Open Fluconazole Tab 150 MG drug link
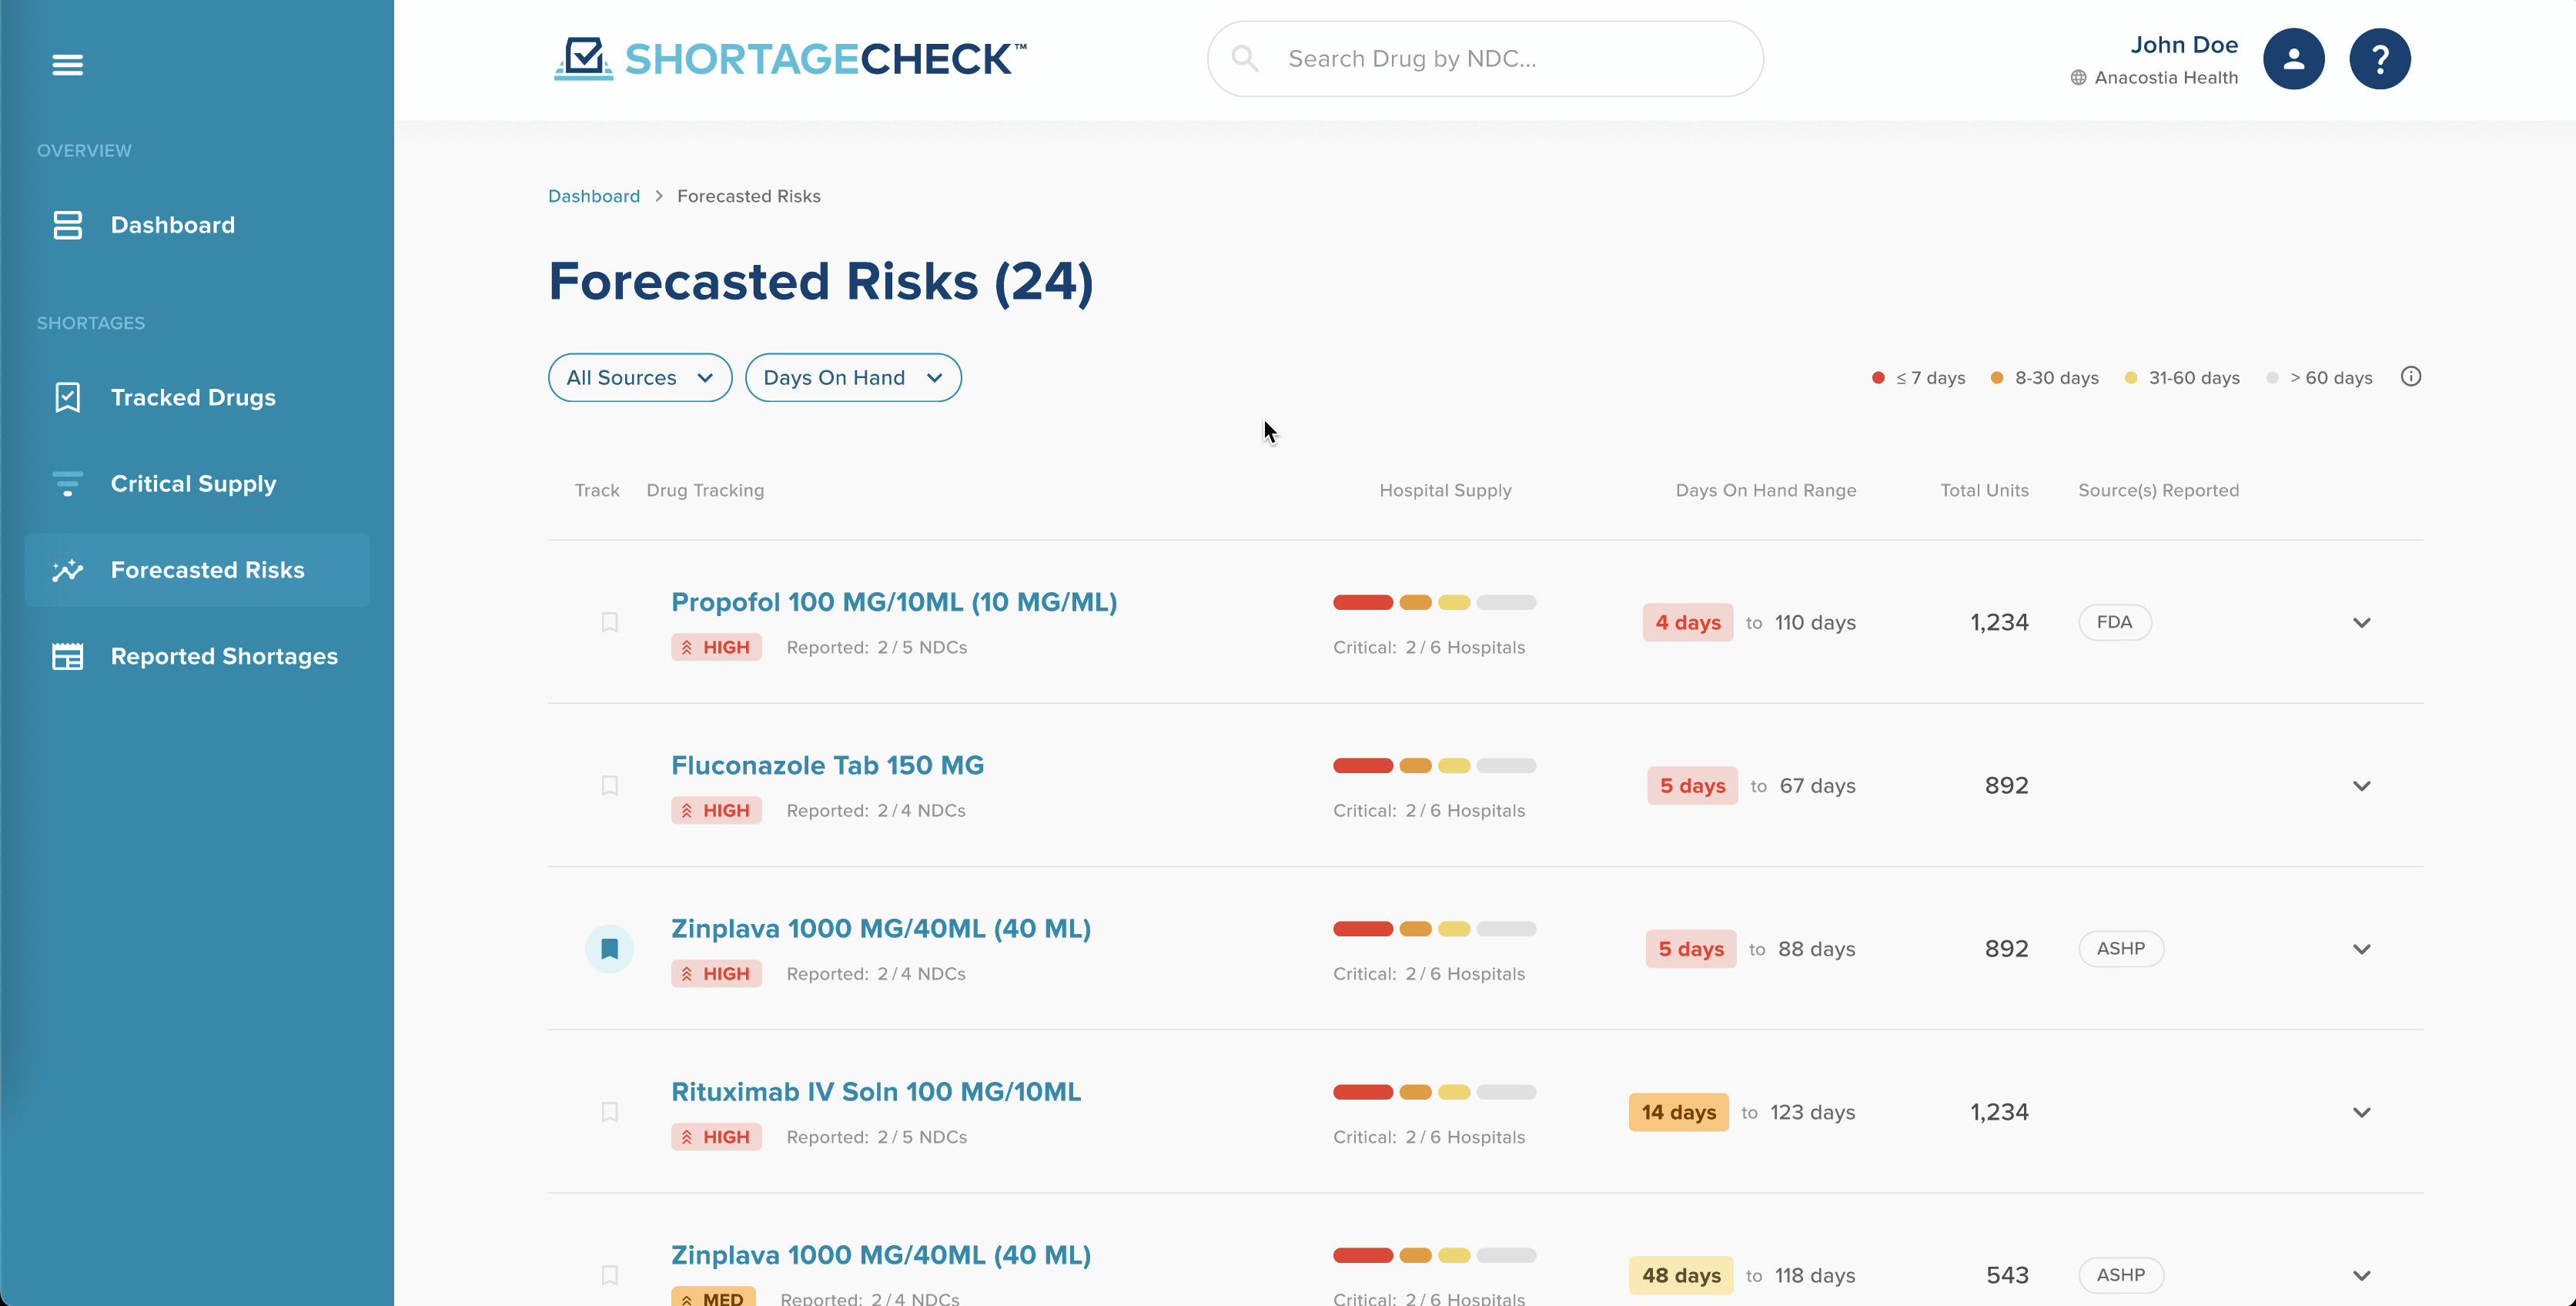This screenshot has width=2576, height=1306. point(827,765)
